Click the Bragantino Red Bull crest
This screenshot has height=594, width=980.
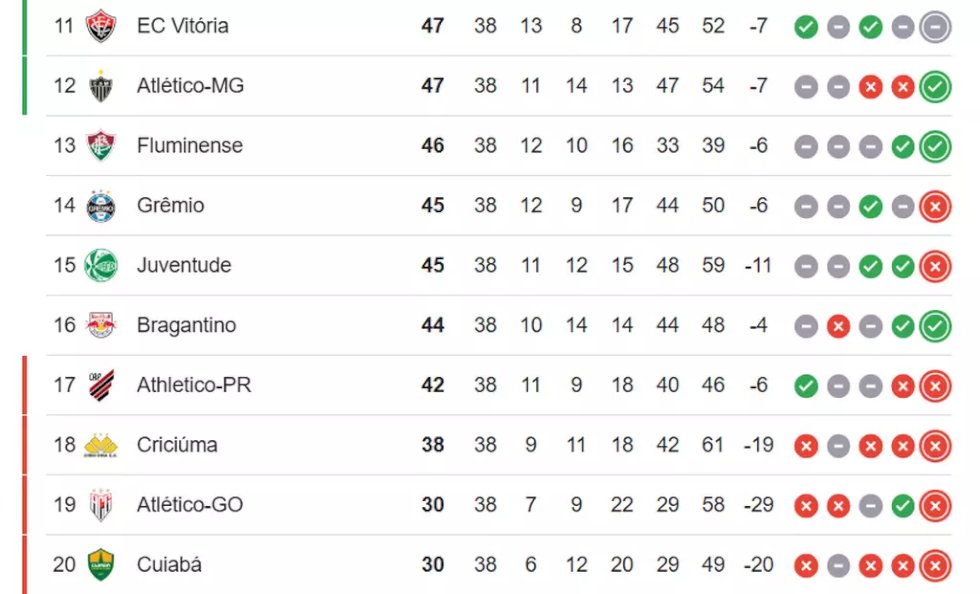101,325
